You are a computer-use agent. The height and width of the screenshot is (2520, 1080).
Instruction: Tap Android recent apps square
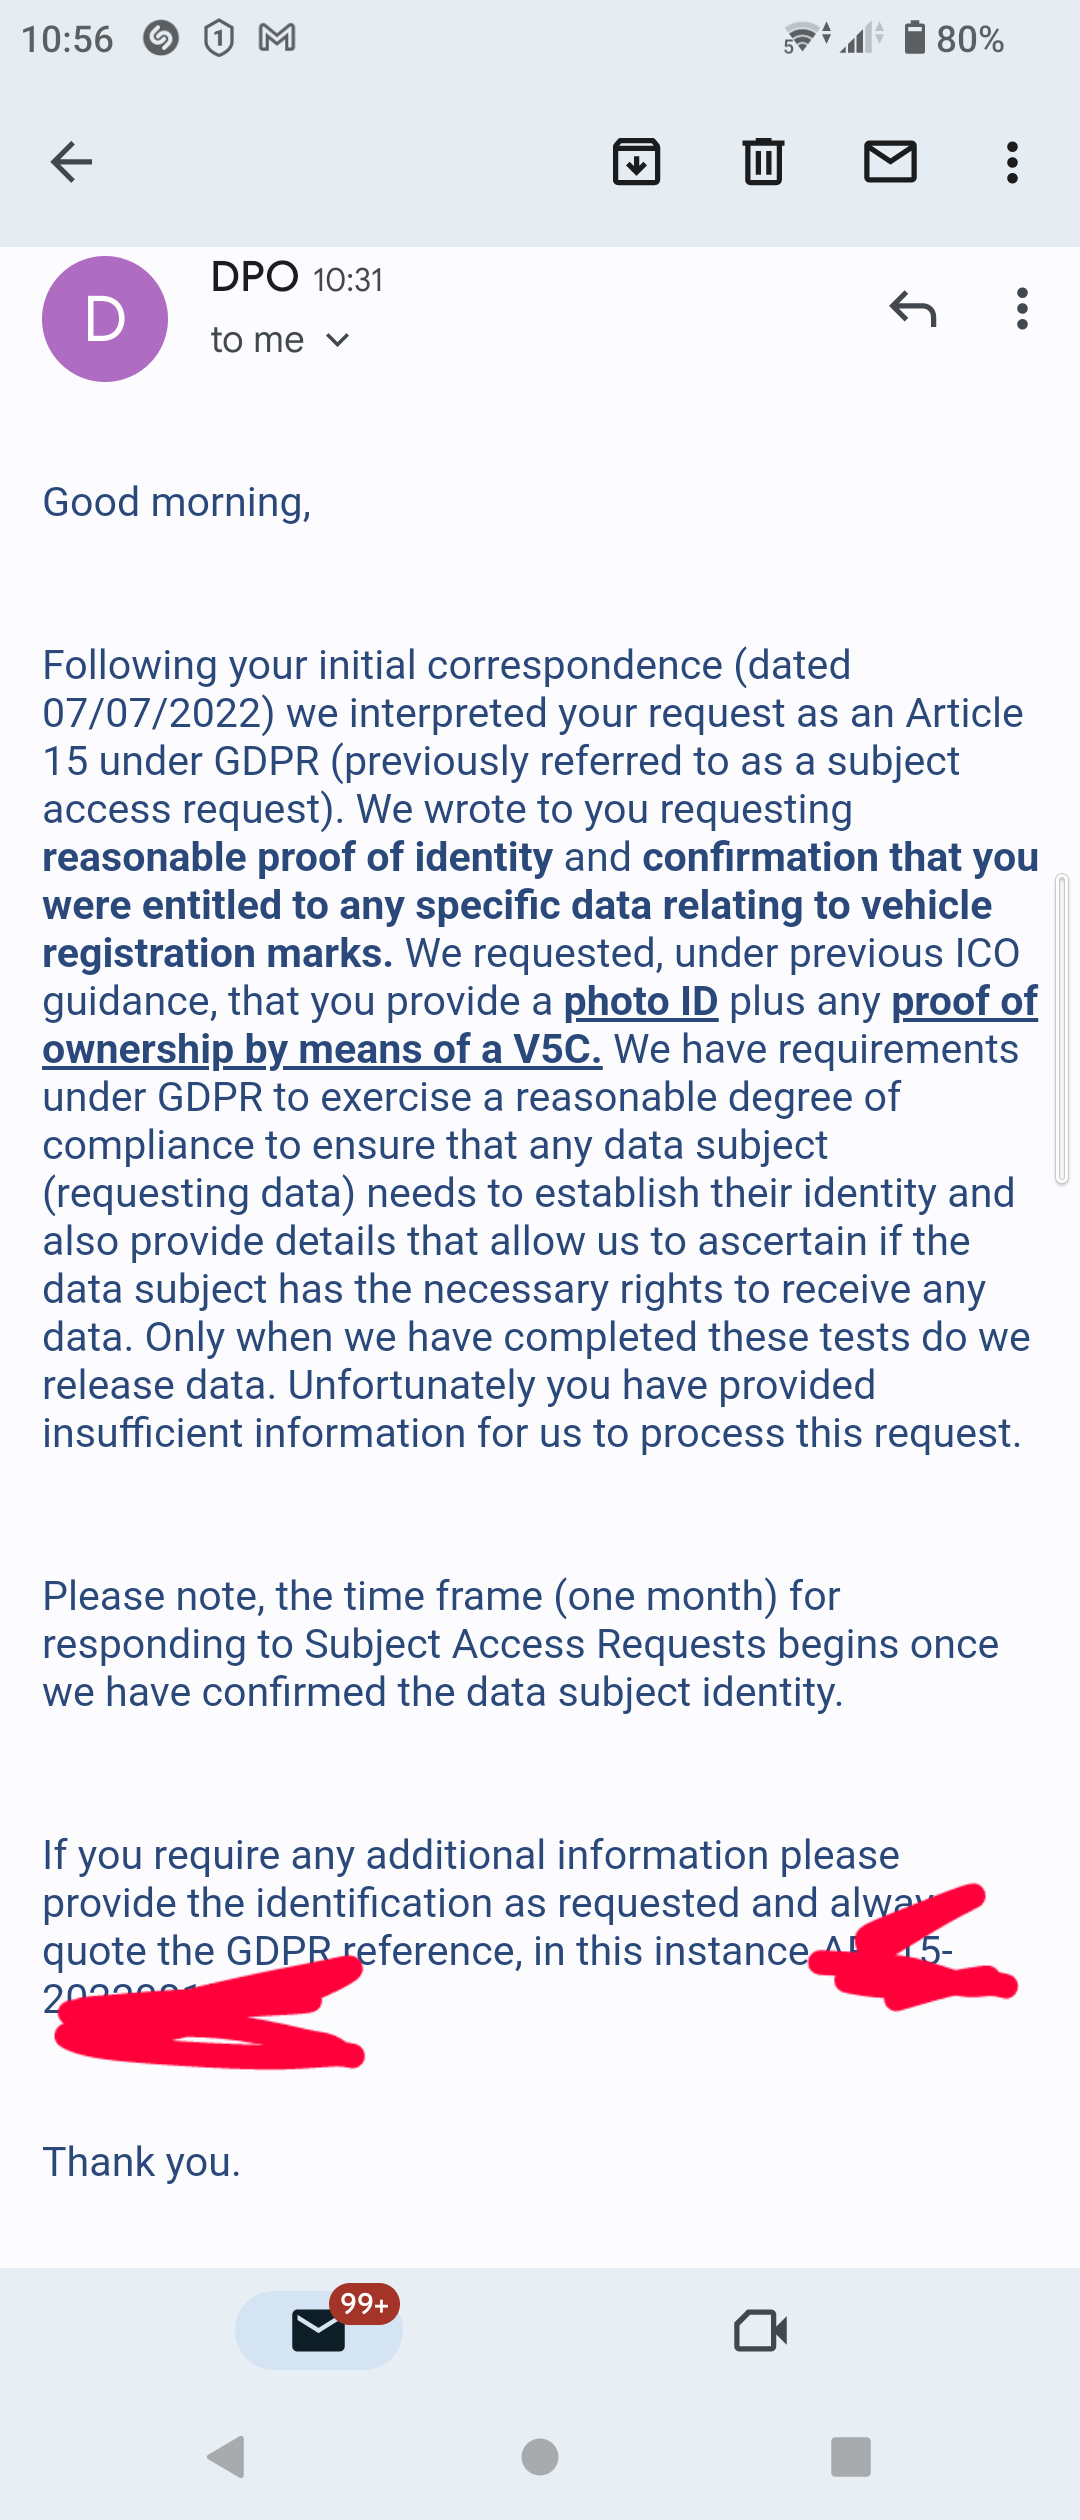pyautogui.click(x=851, y=2457)
